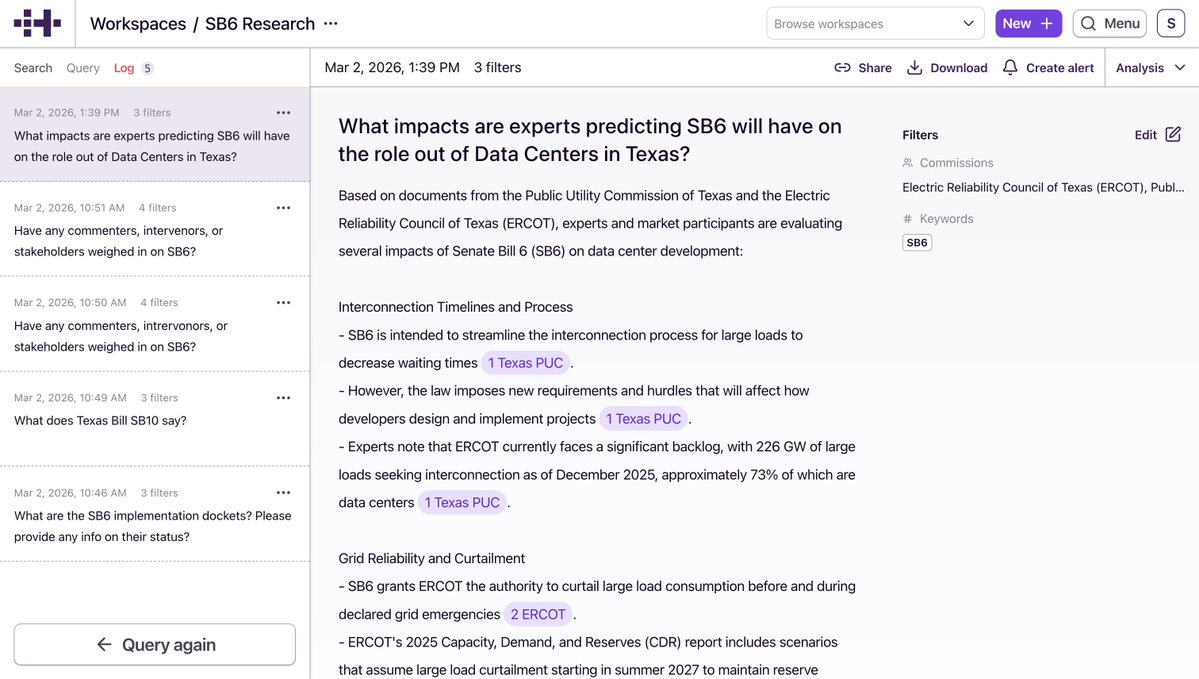
Task: Open the '1 Texas PUC' citation after implement projects
Action: [643, 419]
